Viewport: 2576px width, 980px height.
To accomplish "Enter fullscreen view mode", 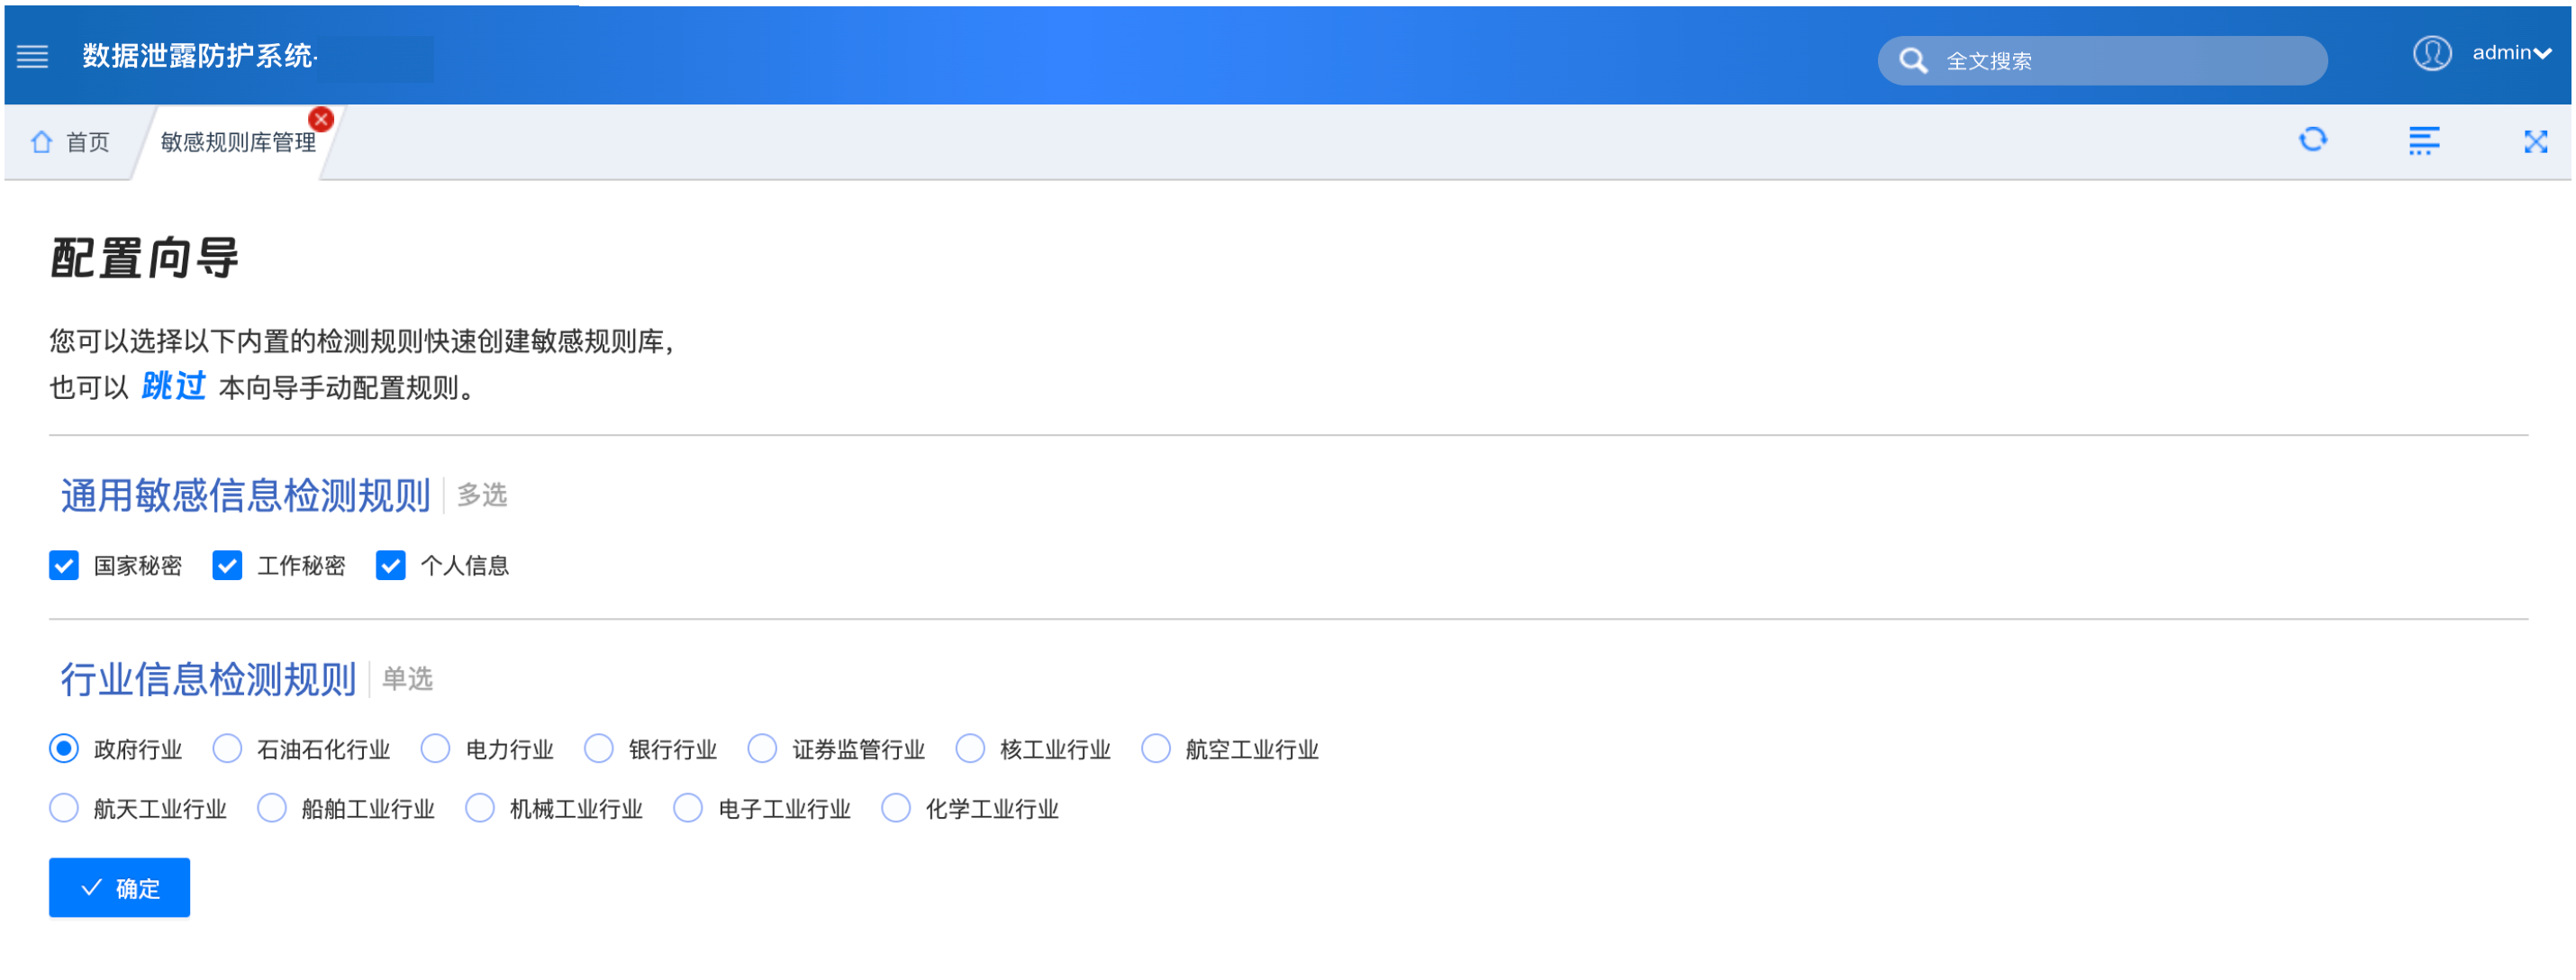I will (x=2536, y=141).
